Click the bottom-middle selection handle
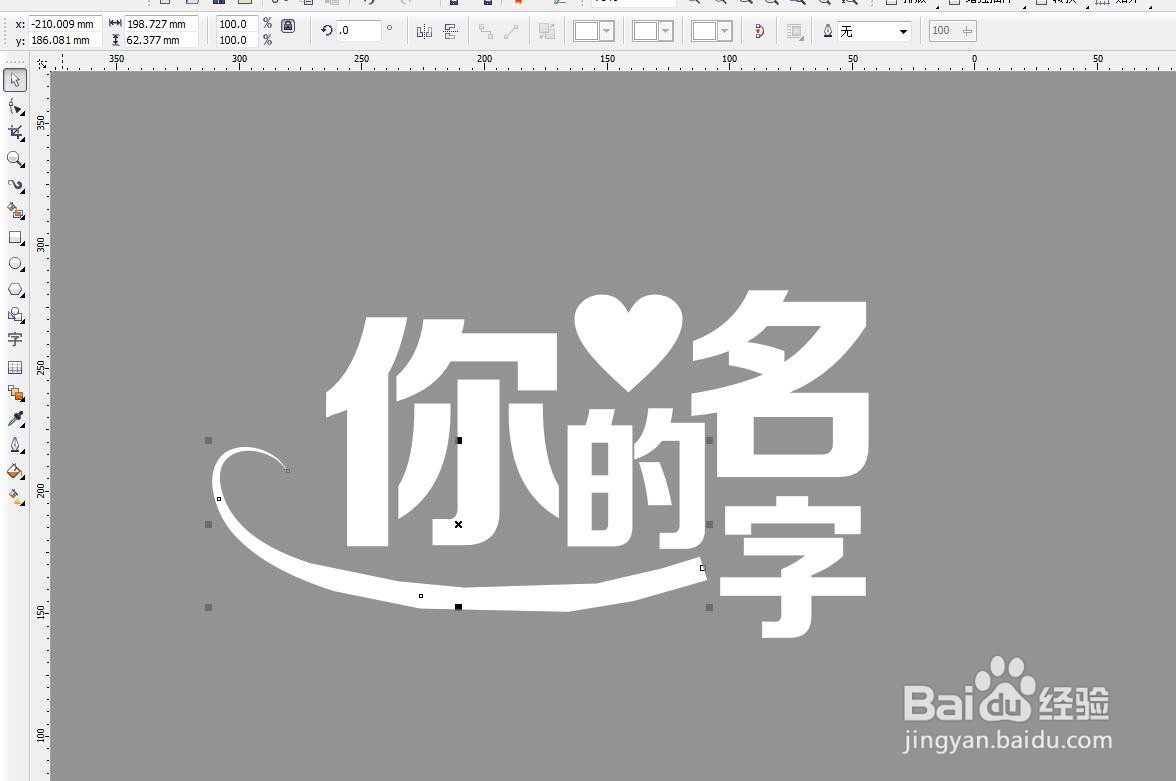 (x=458, y=607)
